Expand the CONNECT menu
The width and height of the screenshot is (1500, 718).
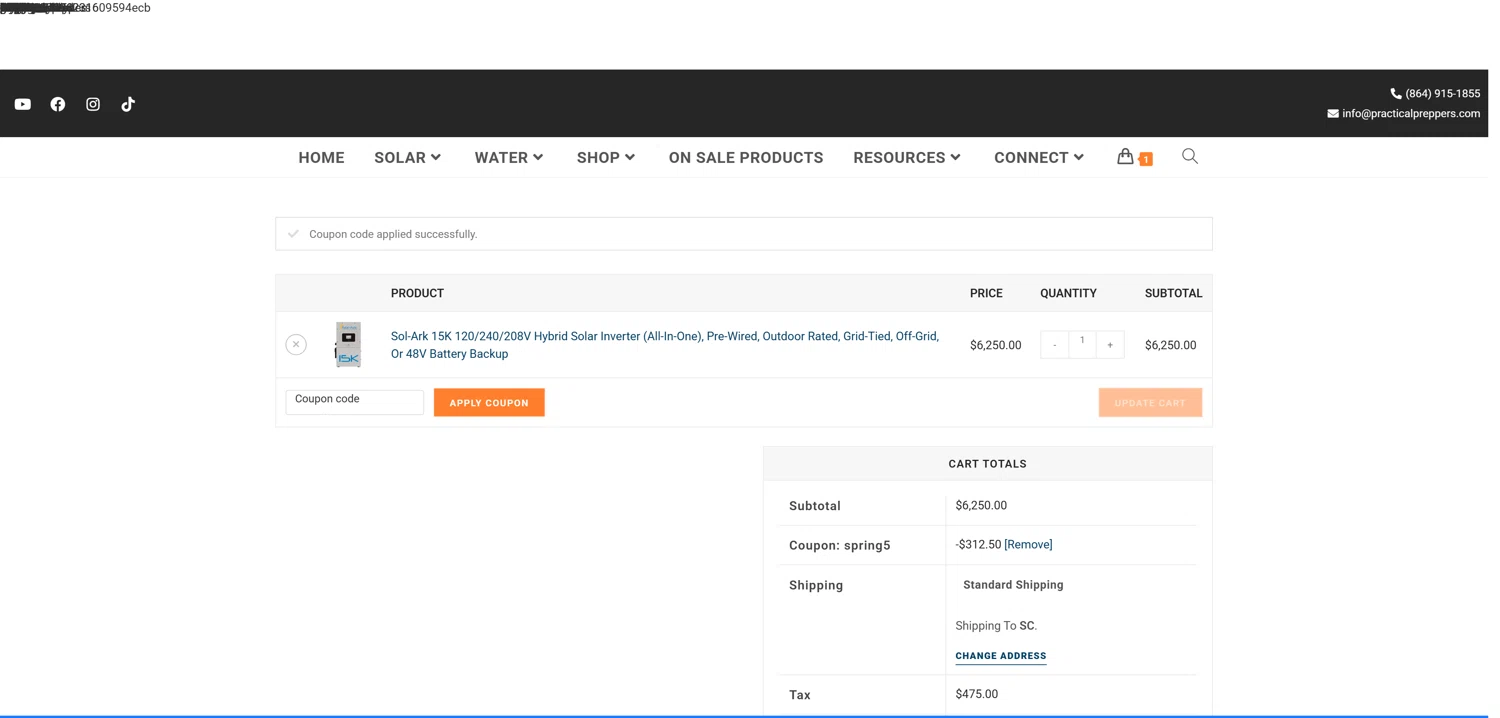click(x=1039, y=158)
